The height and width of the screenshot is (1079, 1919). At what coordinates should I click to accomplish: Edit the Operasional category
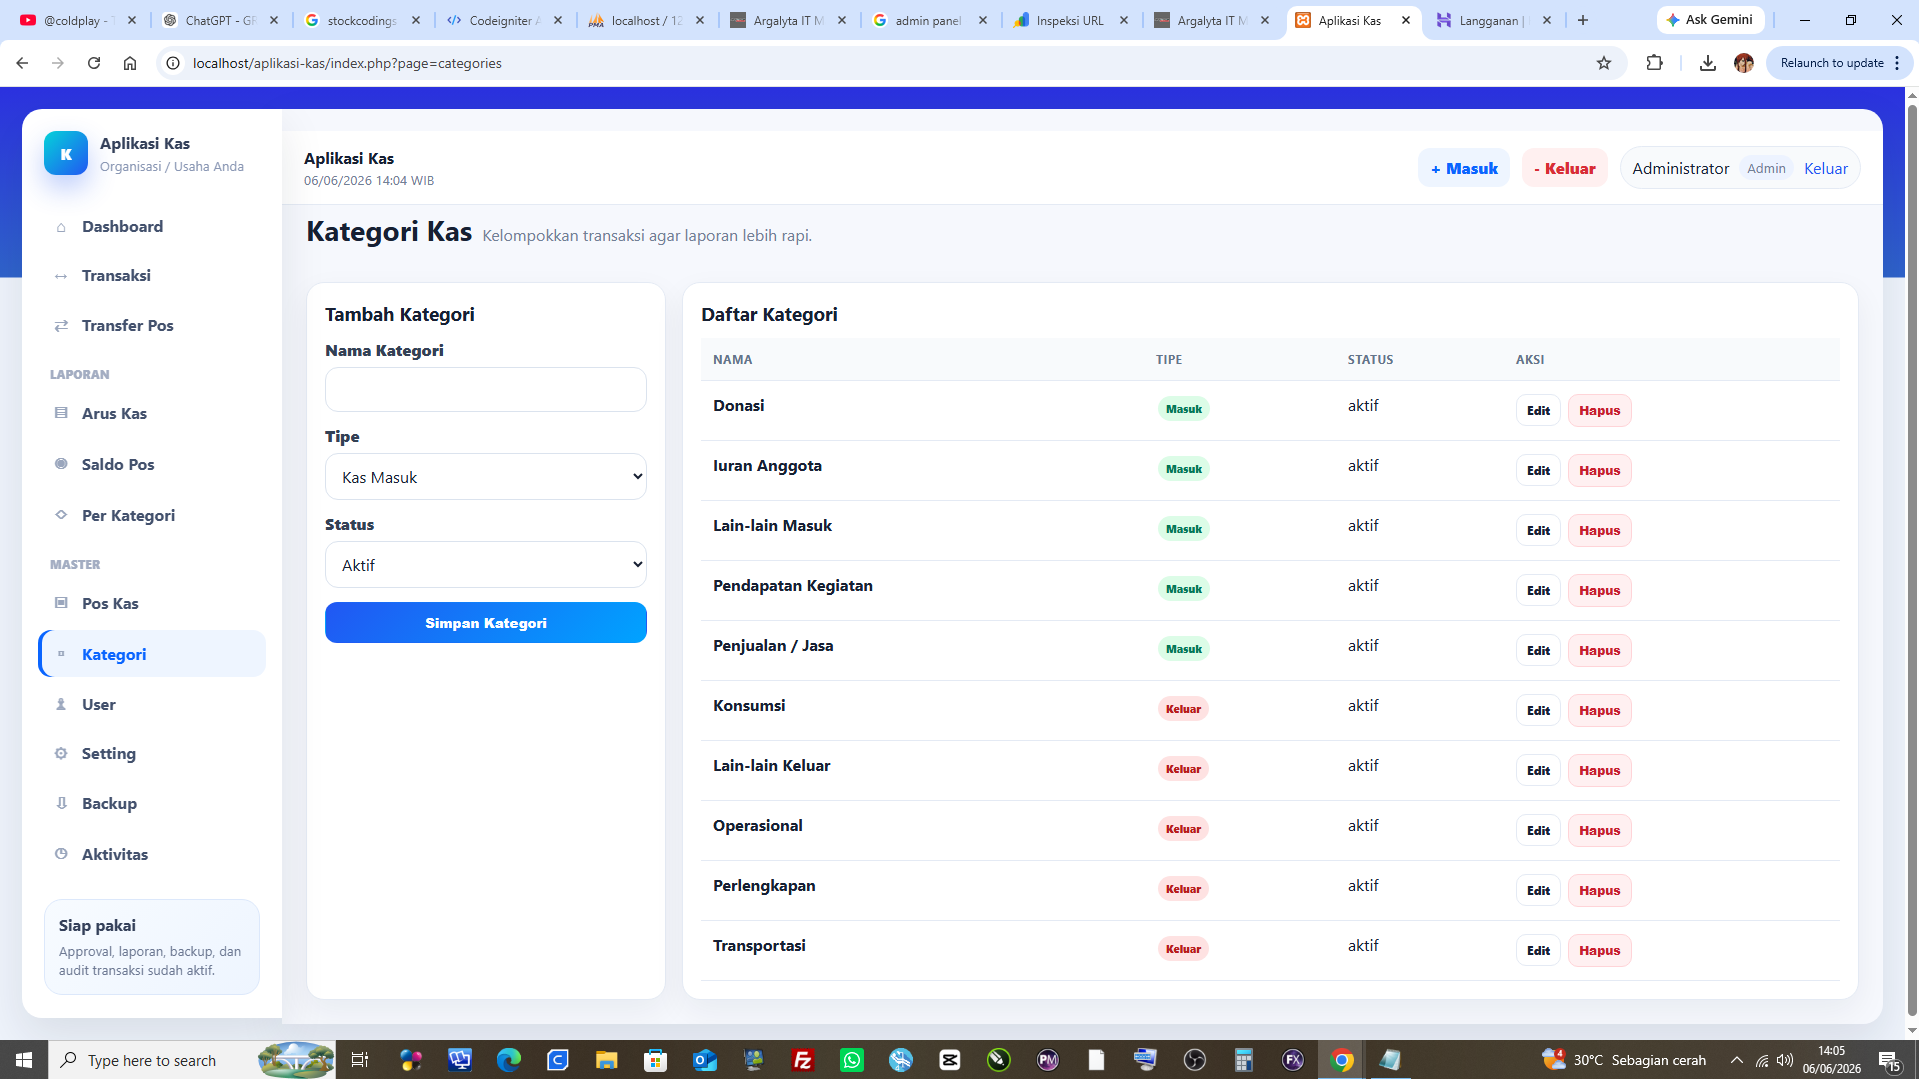tap(1538, 831)
